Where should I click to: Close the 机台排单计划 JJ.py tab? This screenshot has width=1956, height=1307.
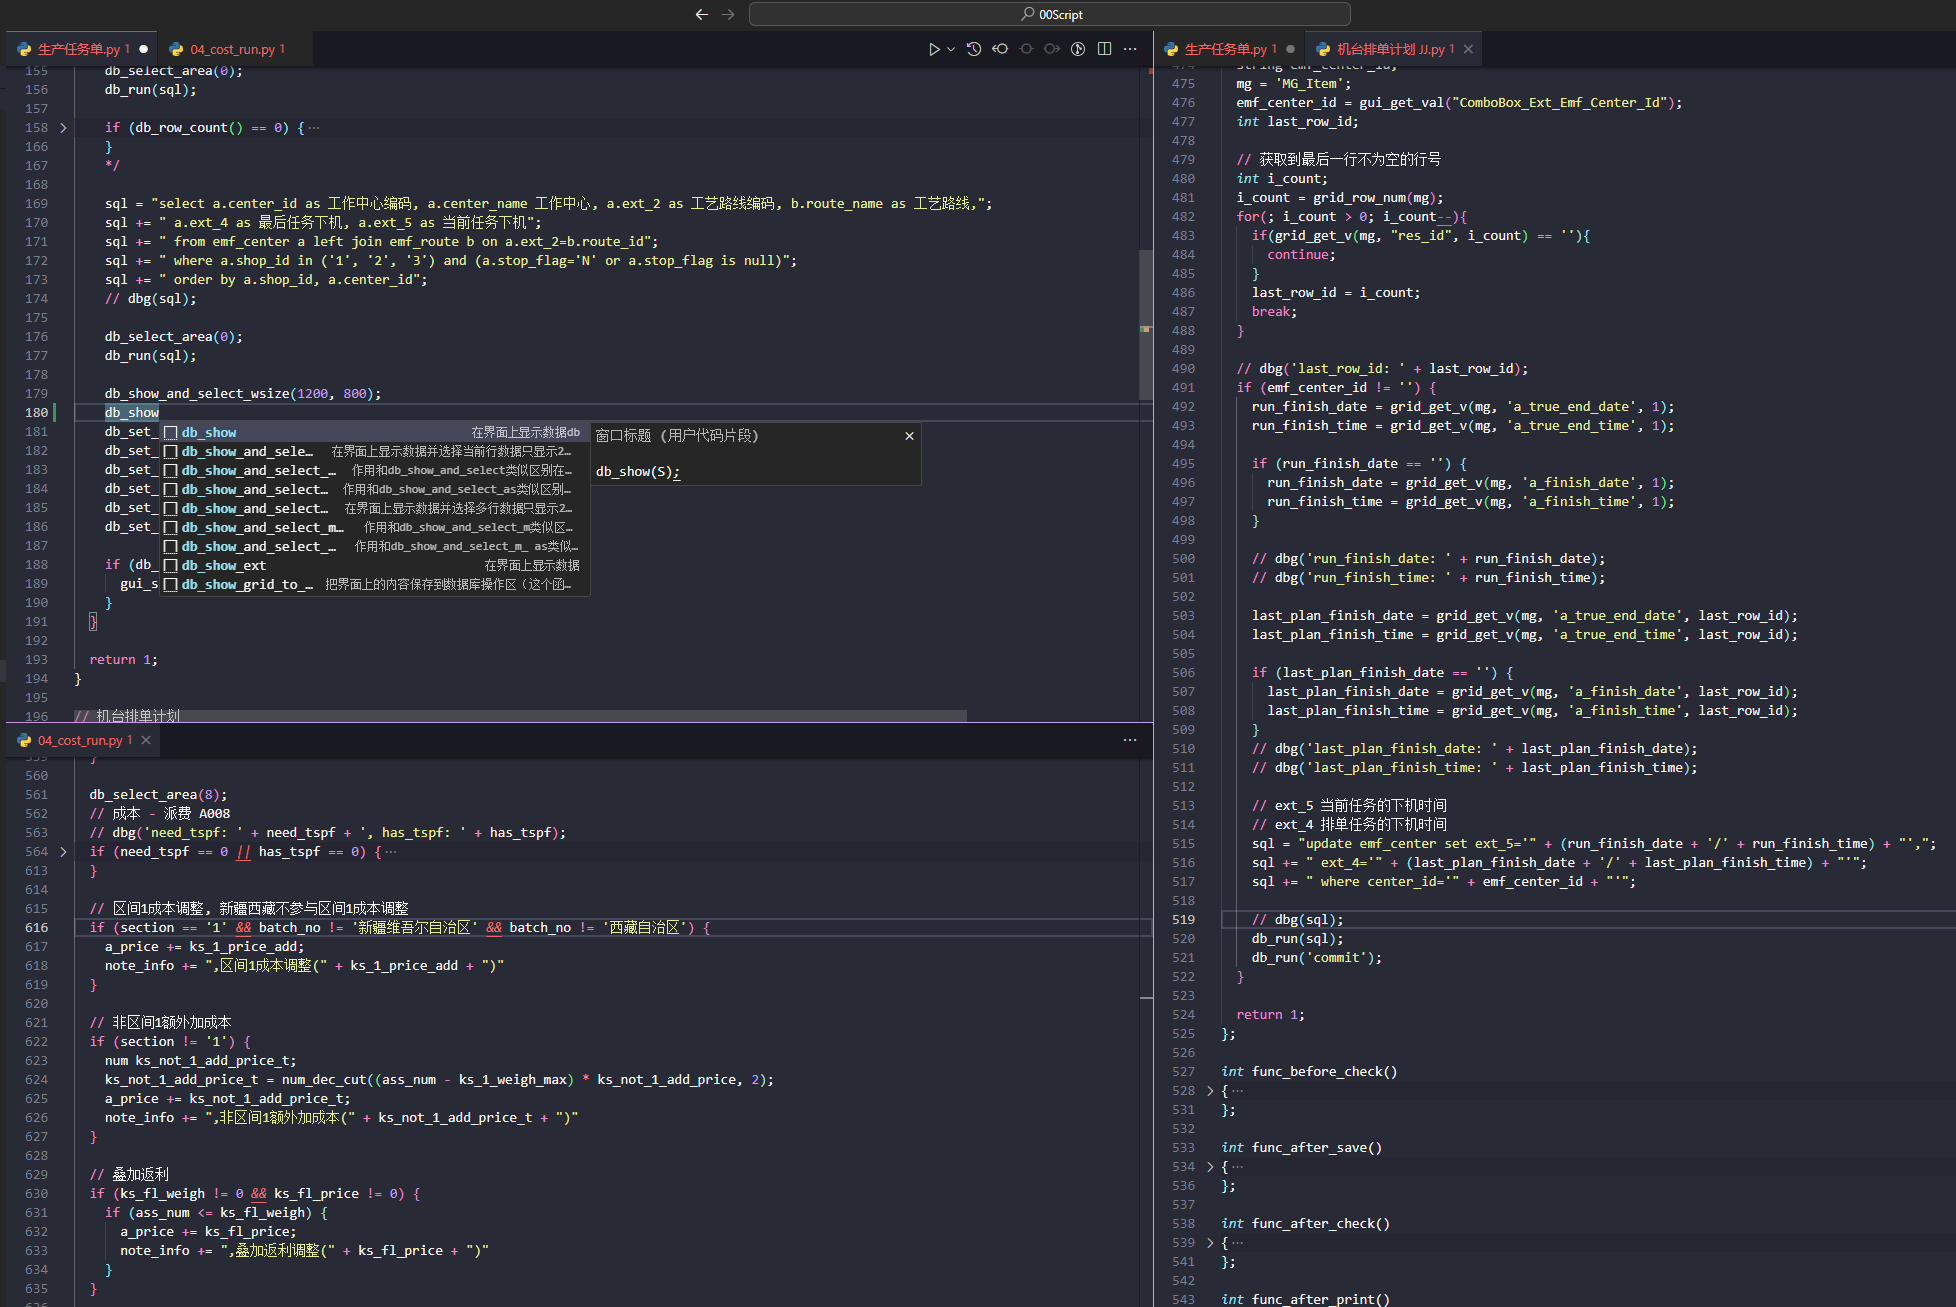[x=1468, y=49]
